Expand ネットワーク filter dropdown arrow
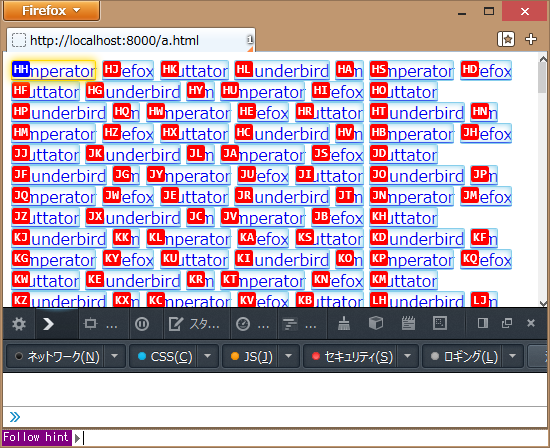The image size is (550, 448). tap(115, 356)
